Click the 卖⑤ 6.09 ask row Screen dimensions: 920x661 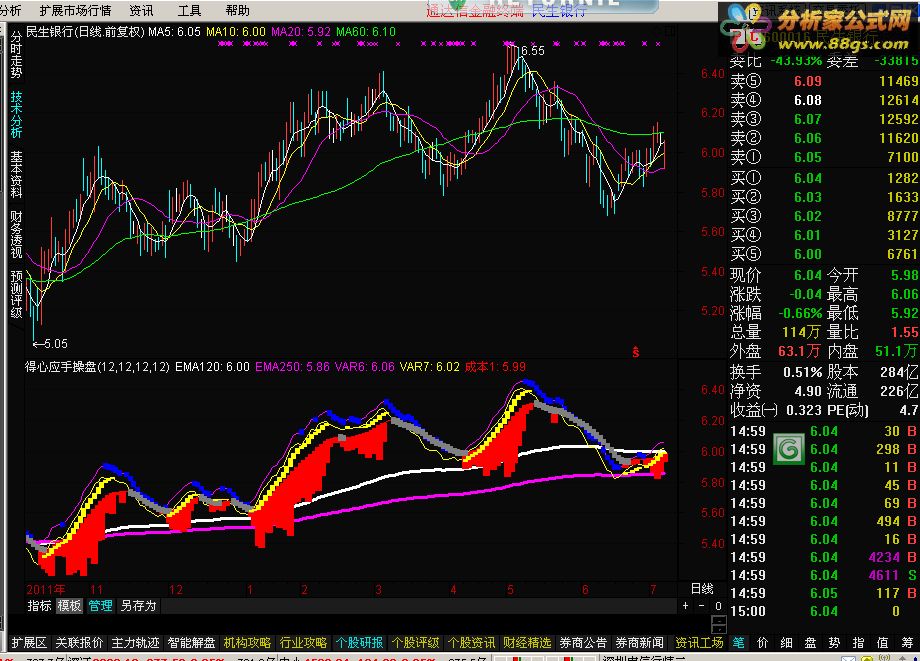(x=824, y=81)
